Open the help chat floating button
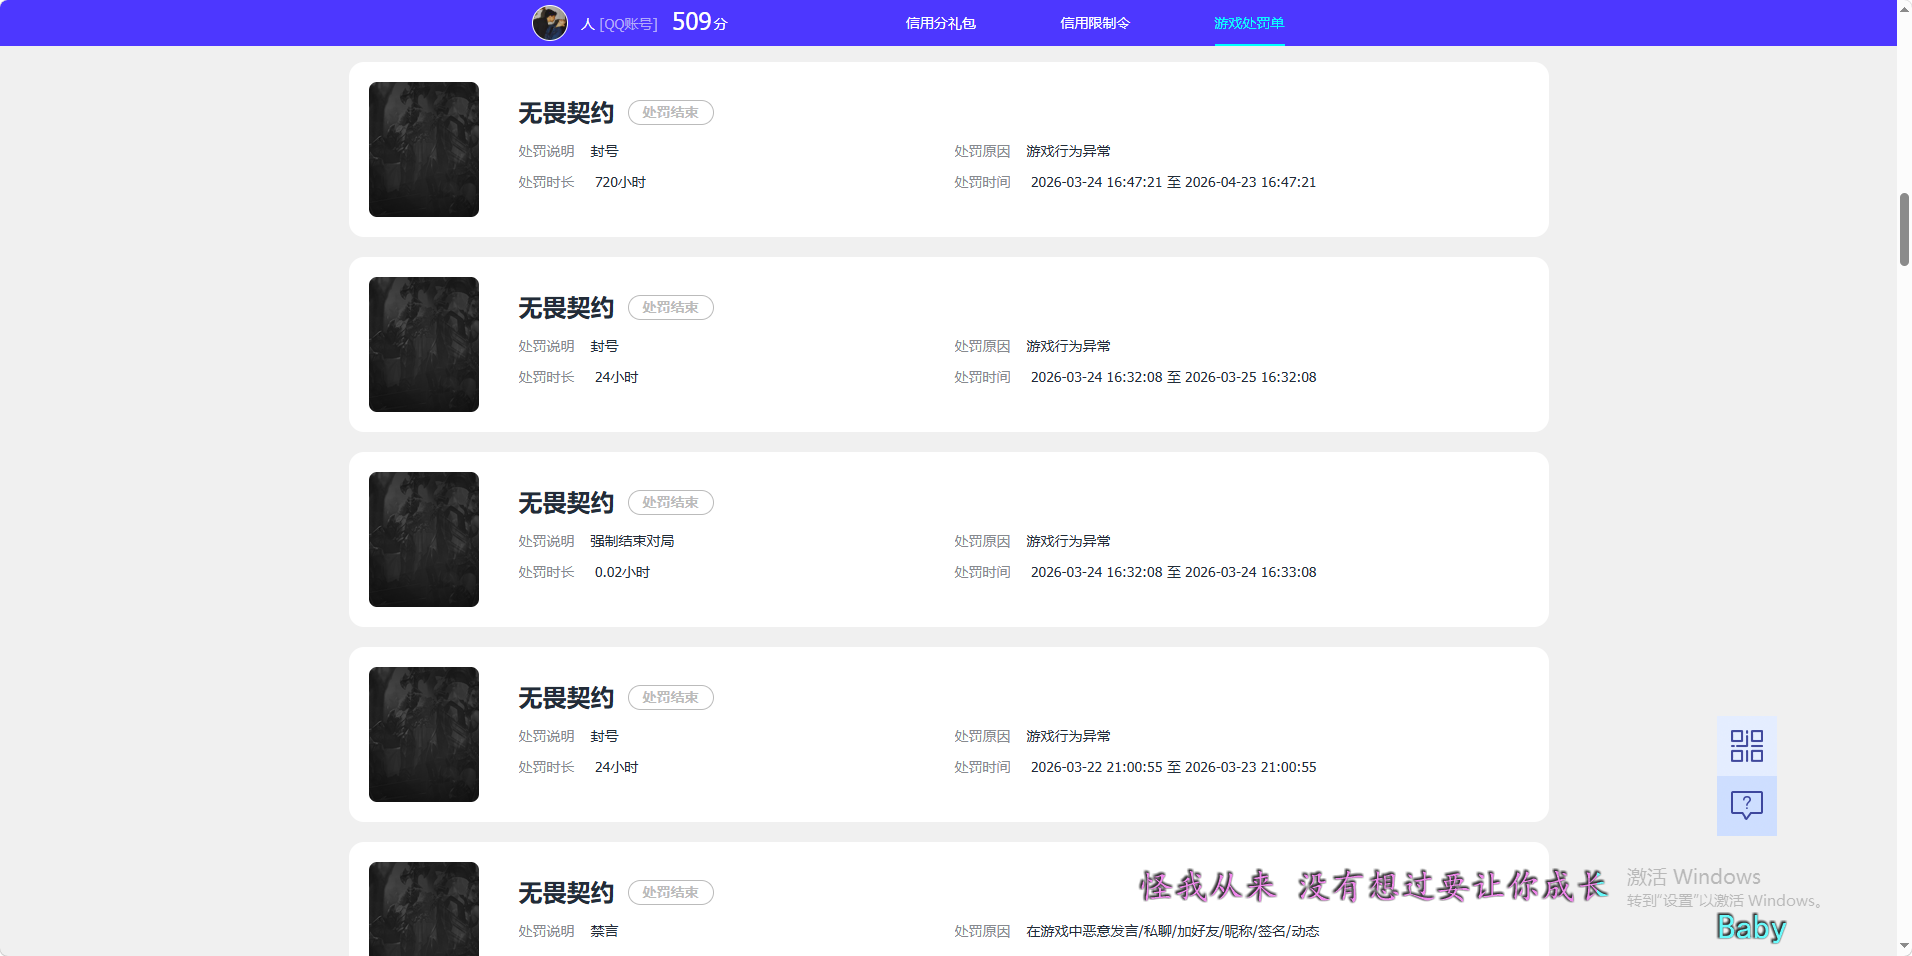The height and width of the screenshot is (956, 1912). [x=1746, y=806]
